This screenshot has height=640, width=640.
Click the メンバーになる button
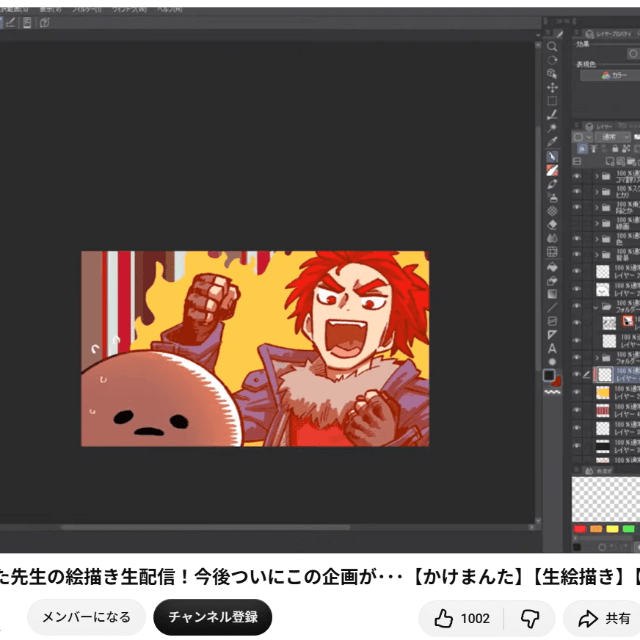[87, 617]
